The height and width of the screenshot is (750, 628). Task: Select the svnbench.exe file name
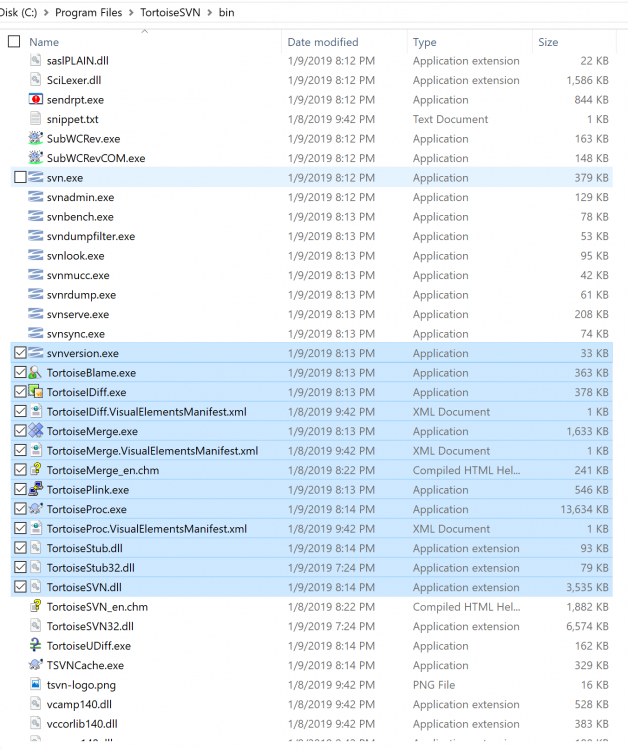[80, 217]
